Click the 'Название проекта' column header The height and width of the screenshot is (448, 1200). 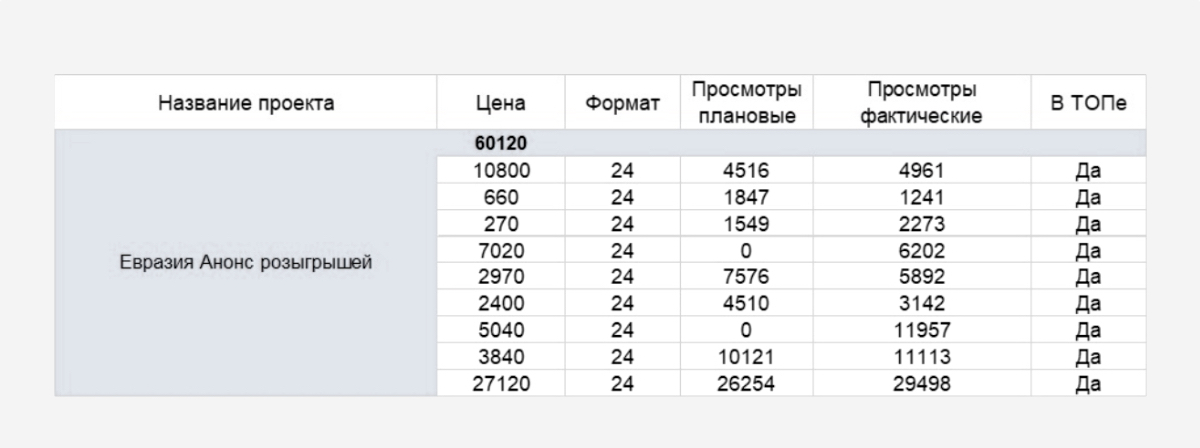(x=246, y=103)
